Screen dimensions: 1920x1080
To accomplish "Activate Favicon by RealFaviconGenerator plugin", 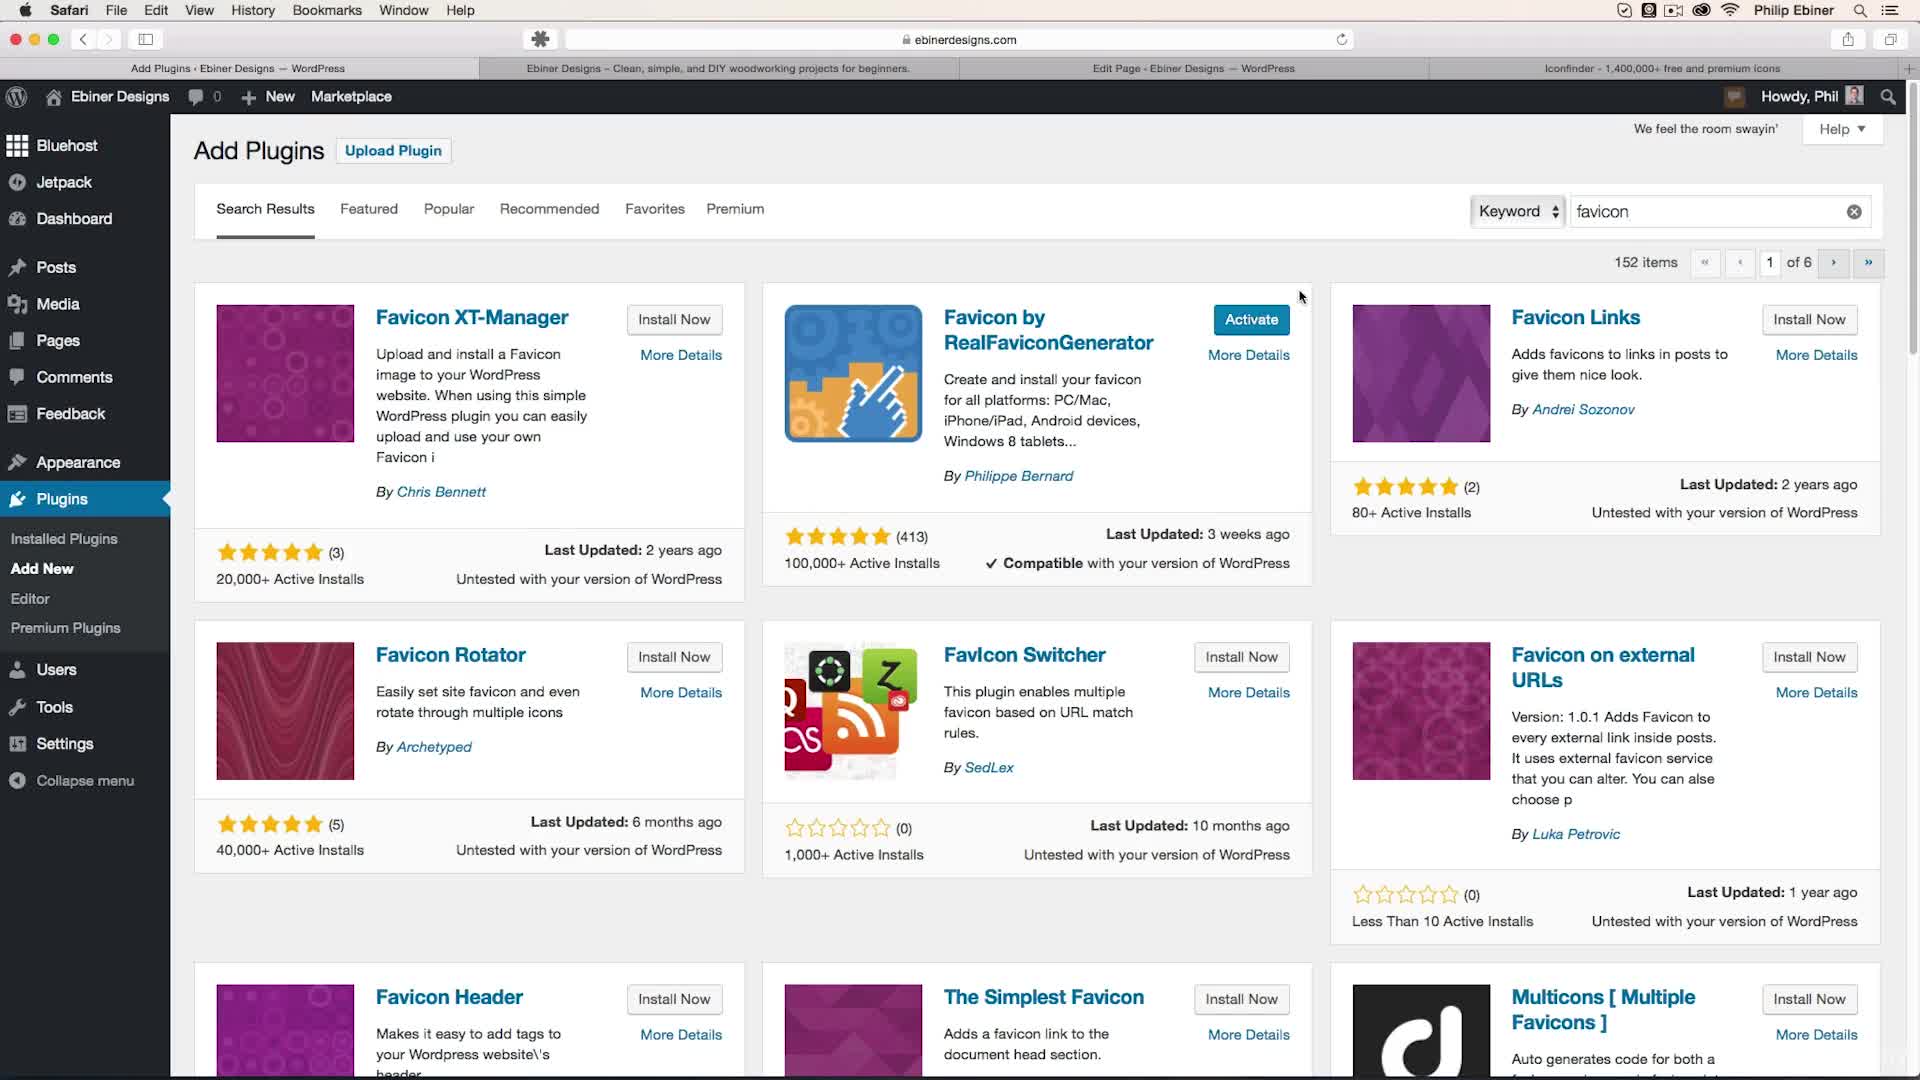I will pyautogui.click(x=1251, y=320).
